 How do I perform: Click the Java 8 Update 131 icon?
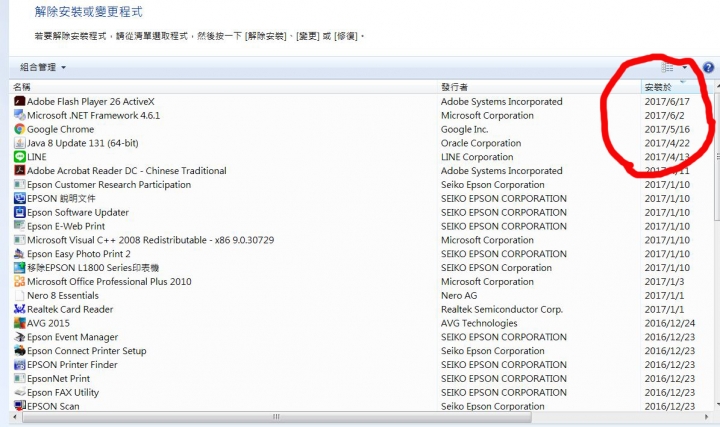click(x=19, y=143)
